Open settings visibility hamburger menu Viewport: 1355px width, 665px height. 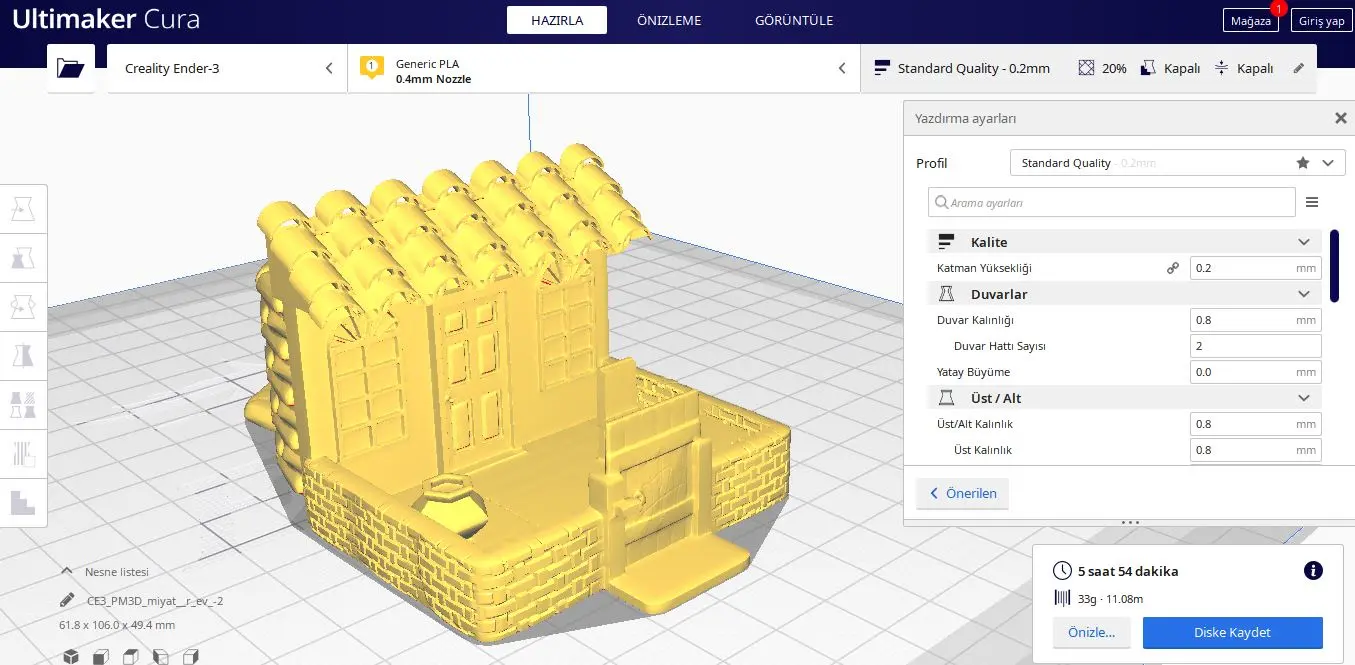click(x=1313, y=202)
